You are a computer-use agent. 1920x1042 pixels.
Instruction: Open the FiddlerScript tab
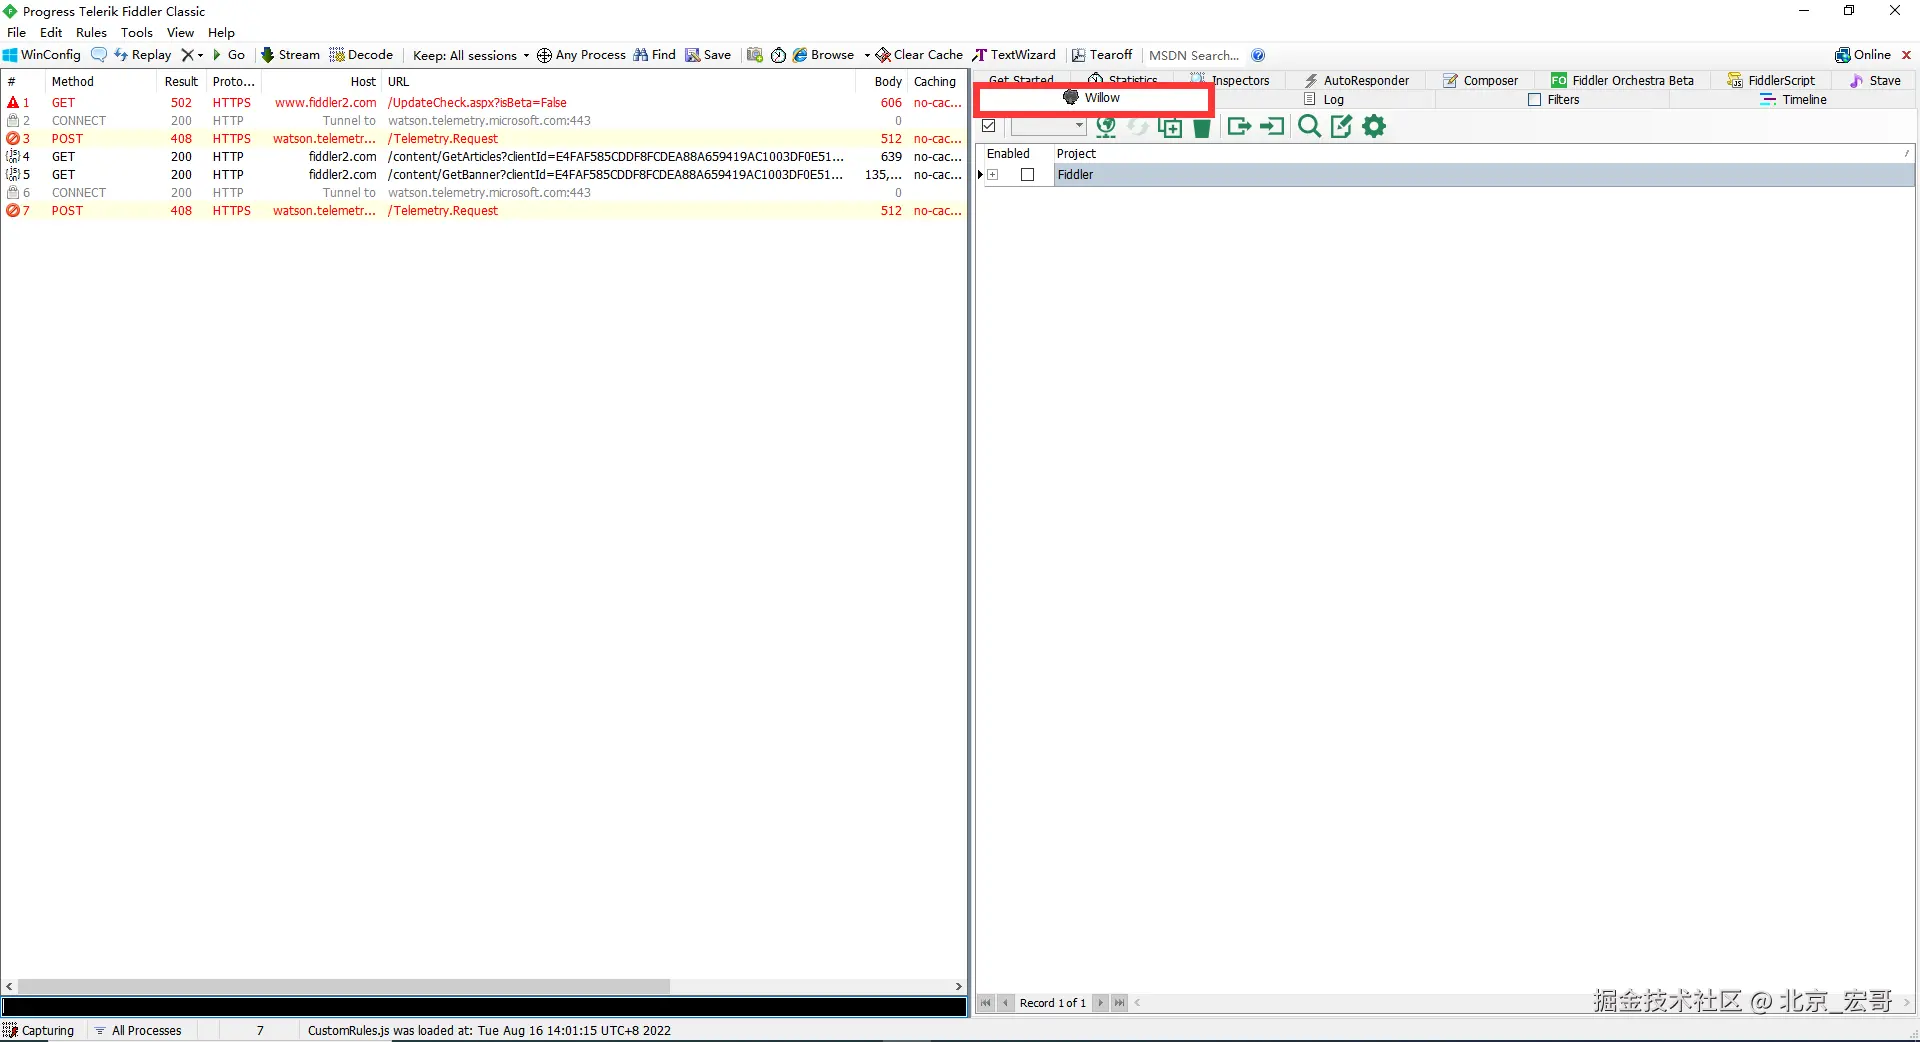tap(1771, 81)
